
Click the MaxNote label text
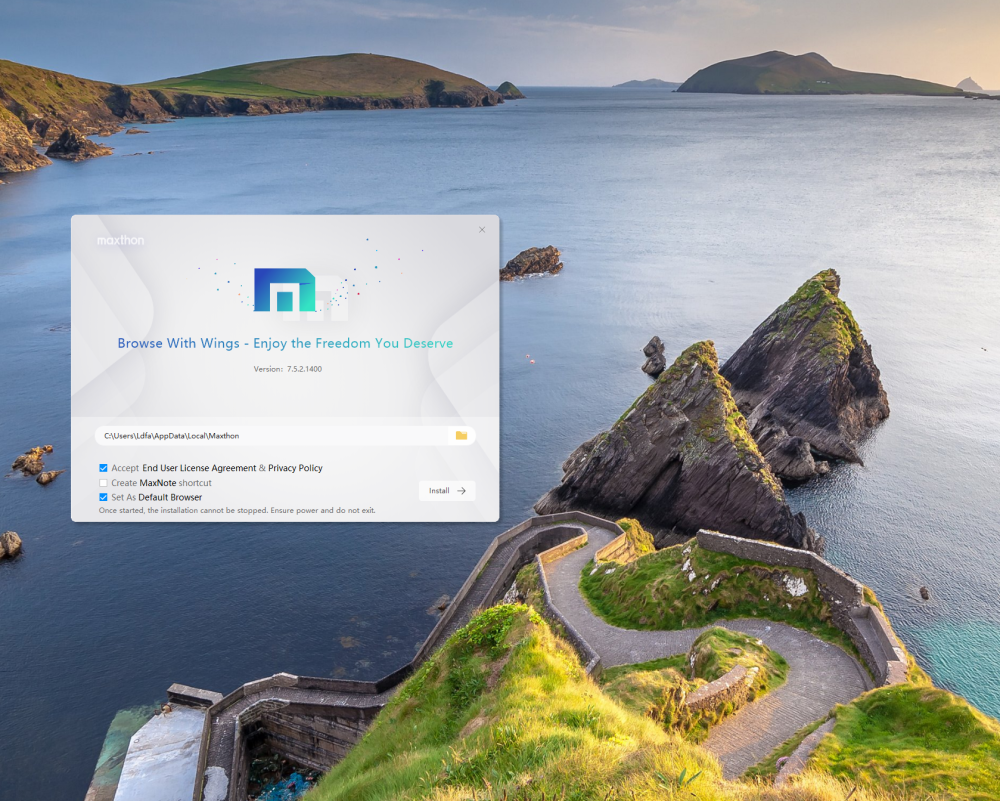(157, 483)
